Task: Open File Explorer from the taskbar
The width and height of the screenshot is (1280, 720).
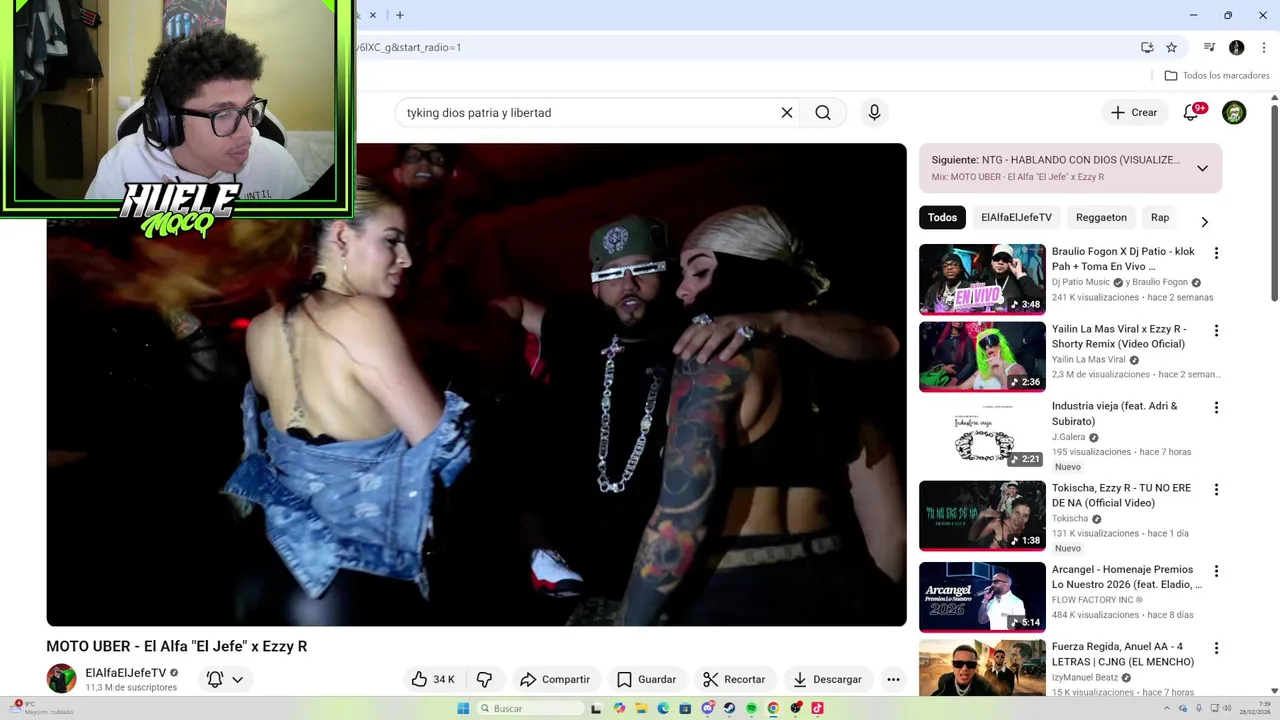Action: coord(641,708)
